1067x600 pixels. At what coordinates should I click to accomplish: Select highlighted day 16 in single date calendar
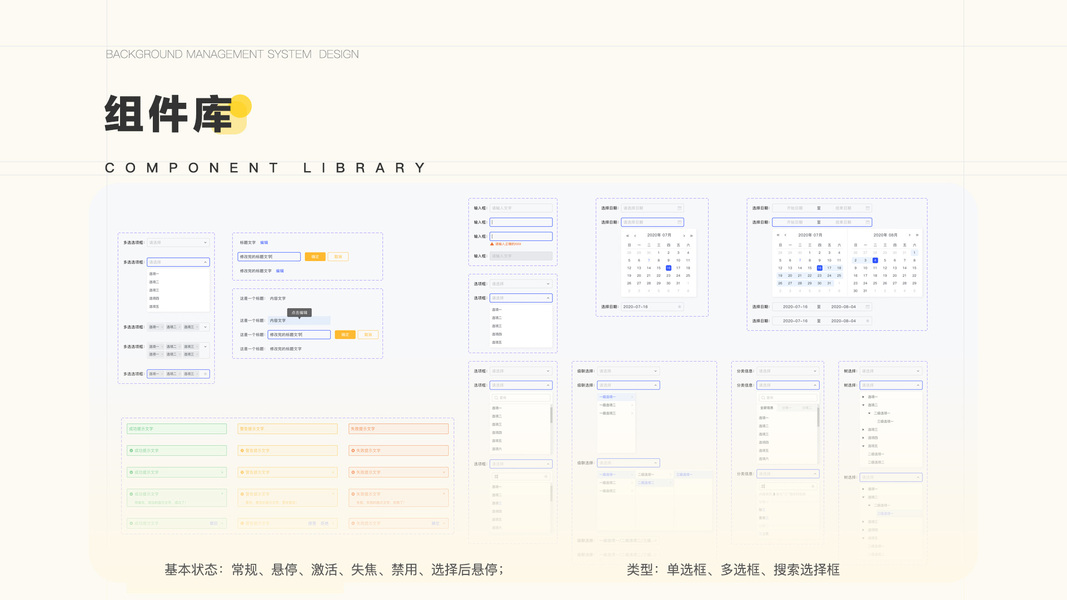pos(668,268)
